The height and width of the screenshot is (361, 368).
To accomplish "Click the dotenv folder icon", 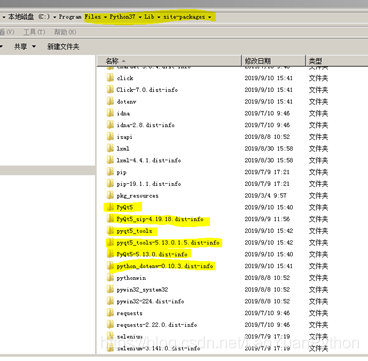I will (x=110, y=101).
